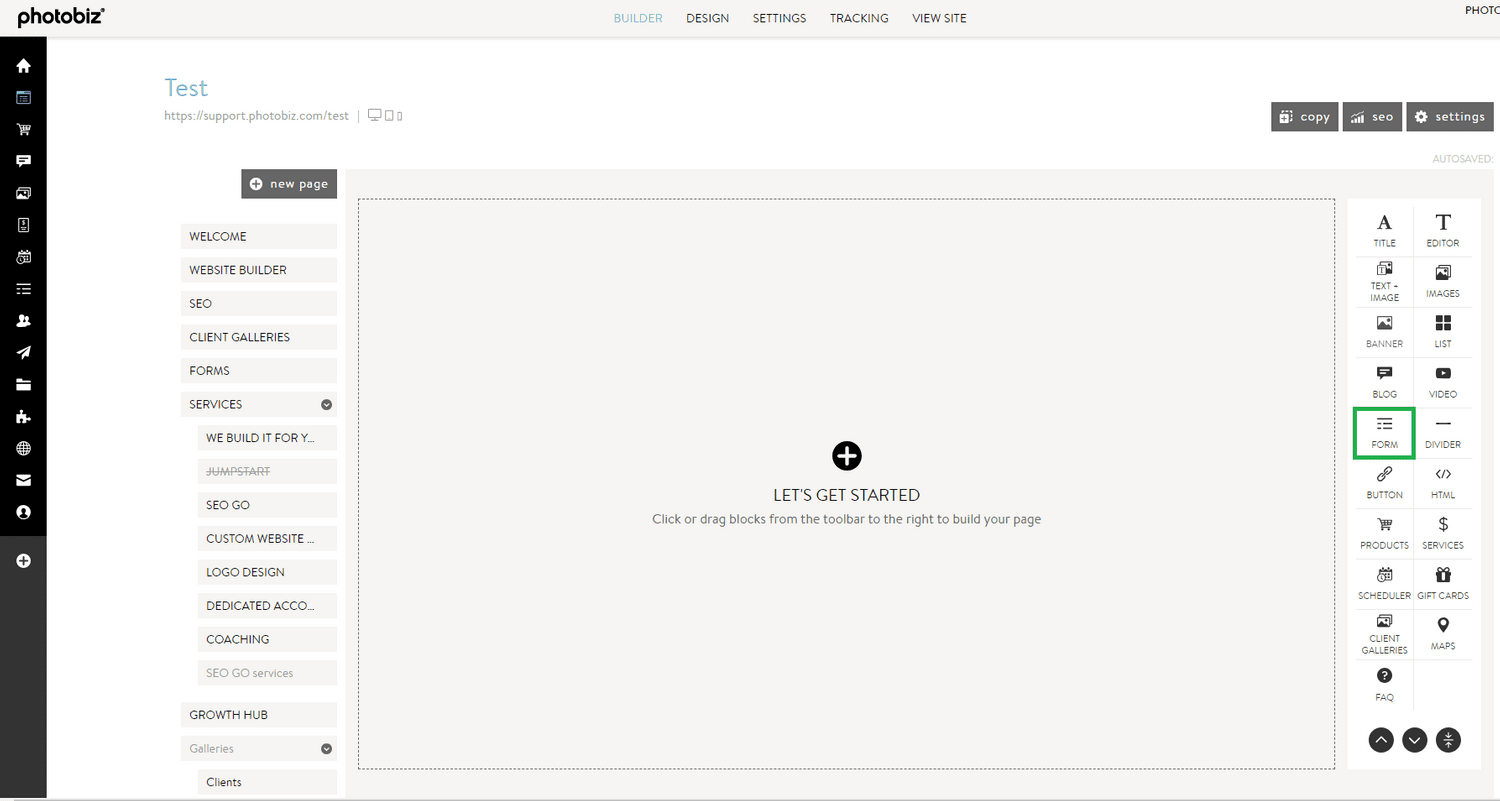This screenshot has width=1500, height=801.
Task: Click the new page button
Action: coord(289,184)
